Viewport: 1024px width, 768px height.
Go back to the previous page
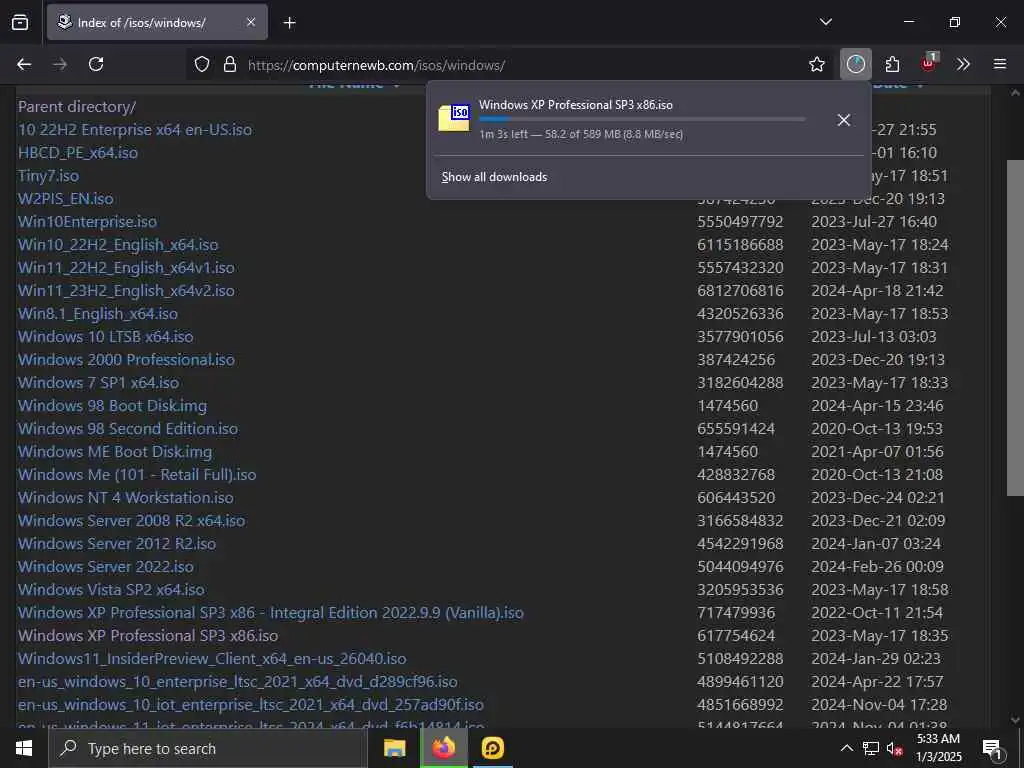[24, 64]
